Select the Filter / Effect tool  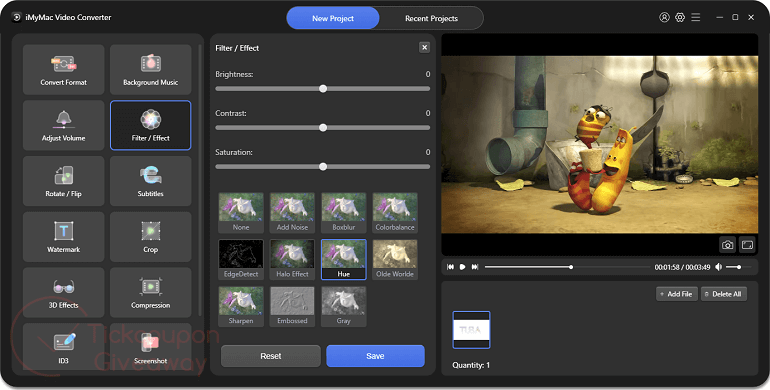150,125
